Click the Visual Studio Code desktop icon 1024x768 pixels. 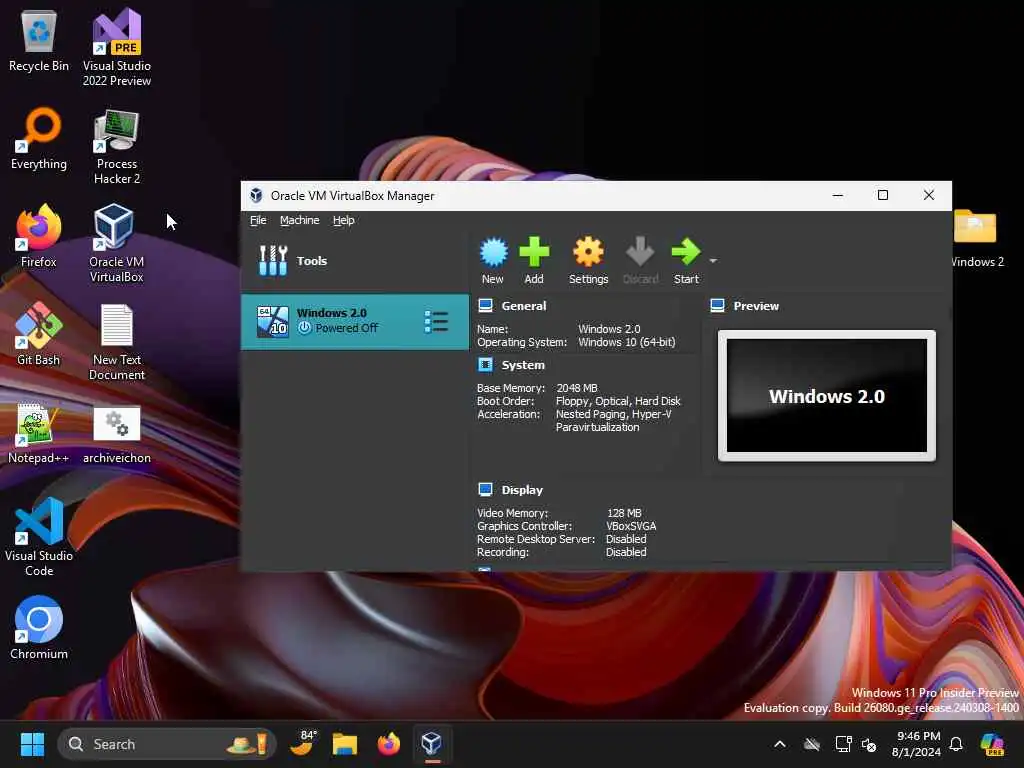tap(39, 537)
